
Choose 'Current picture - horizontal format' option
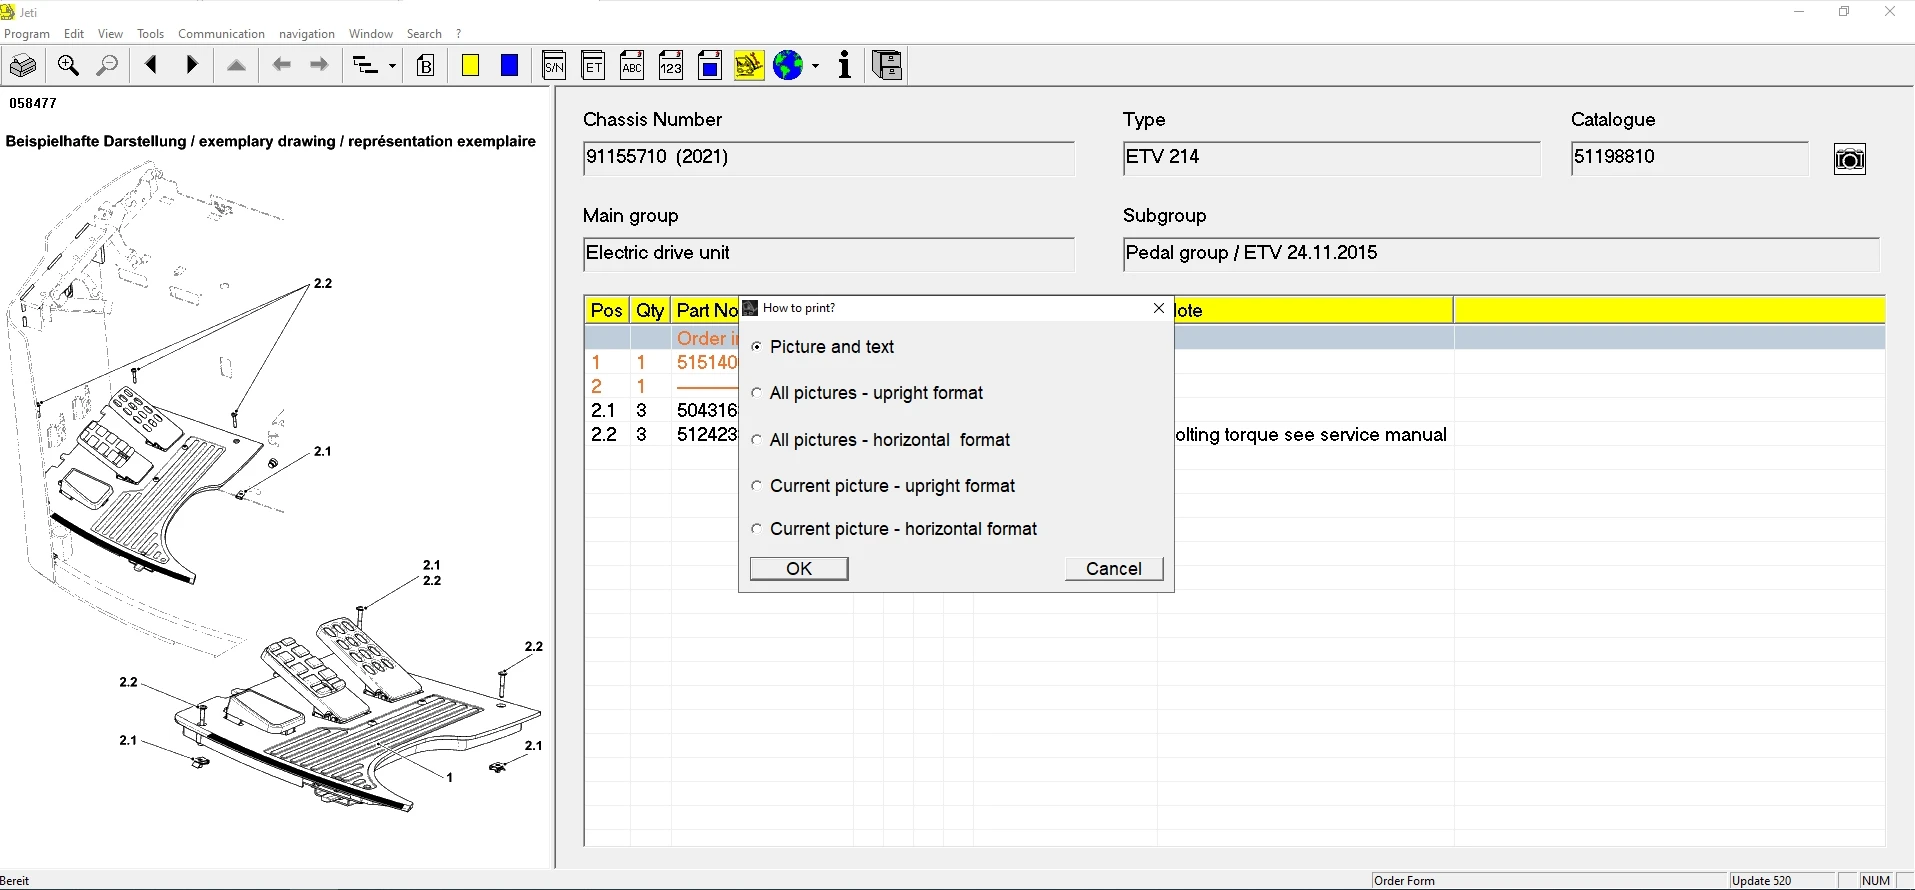pos(757,529)
